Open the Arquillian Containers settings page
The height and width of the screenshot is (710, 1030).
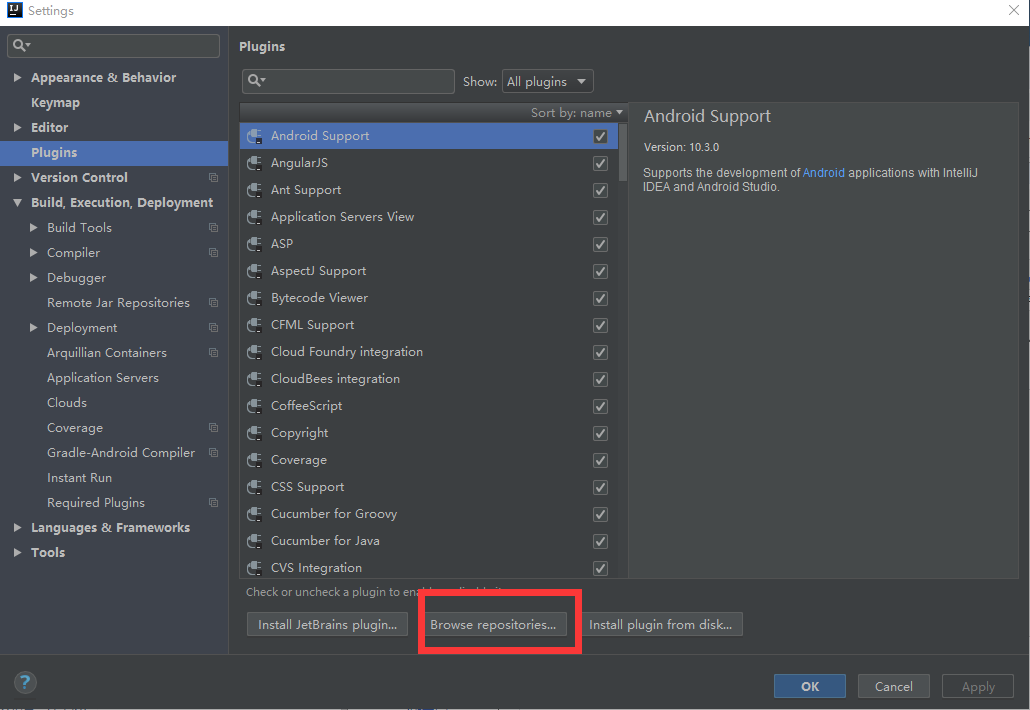tap(106, 353)
